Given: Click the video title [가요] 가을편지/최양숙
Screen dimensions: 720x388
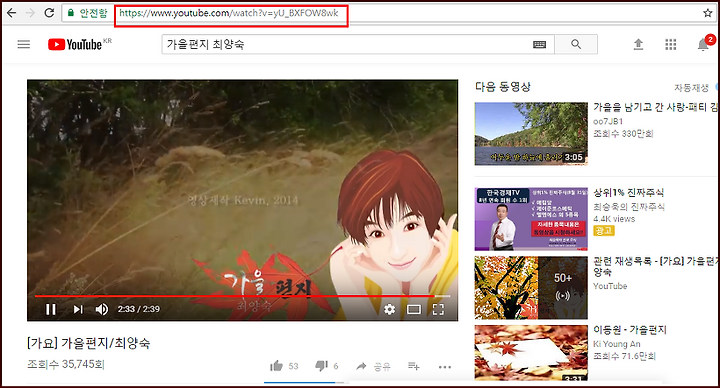Looking at the screenshot, I should tap(89, 343).
